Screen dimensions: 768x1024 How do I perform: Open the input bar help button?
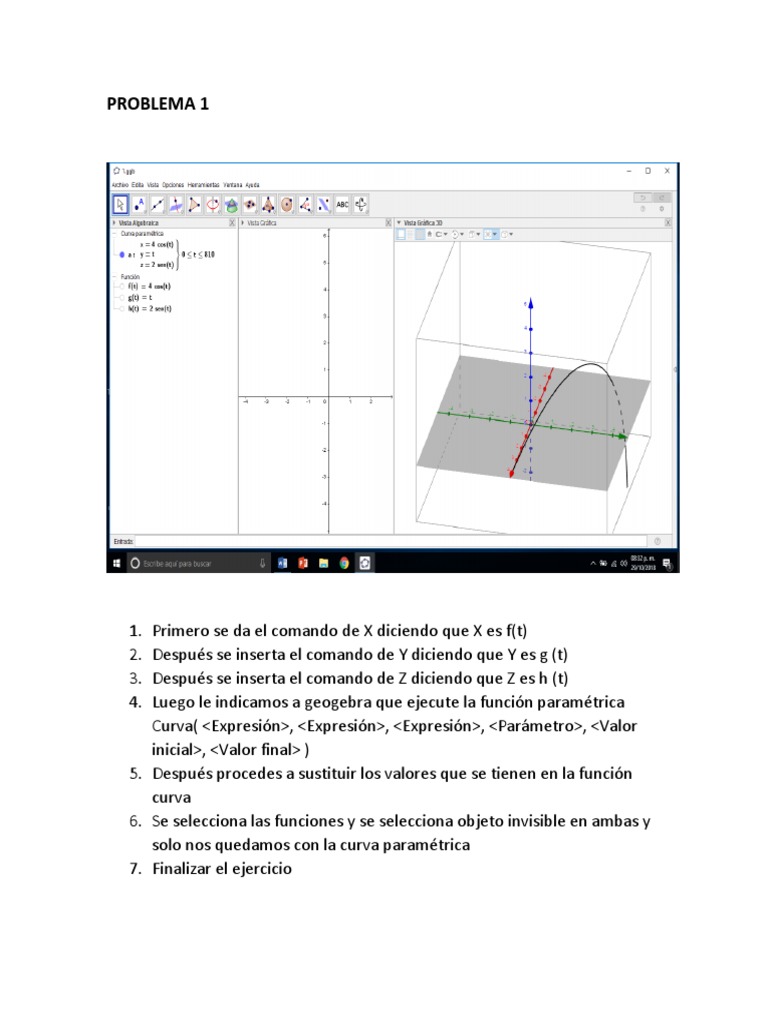tap(657, 541)
